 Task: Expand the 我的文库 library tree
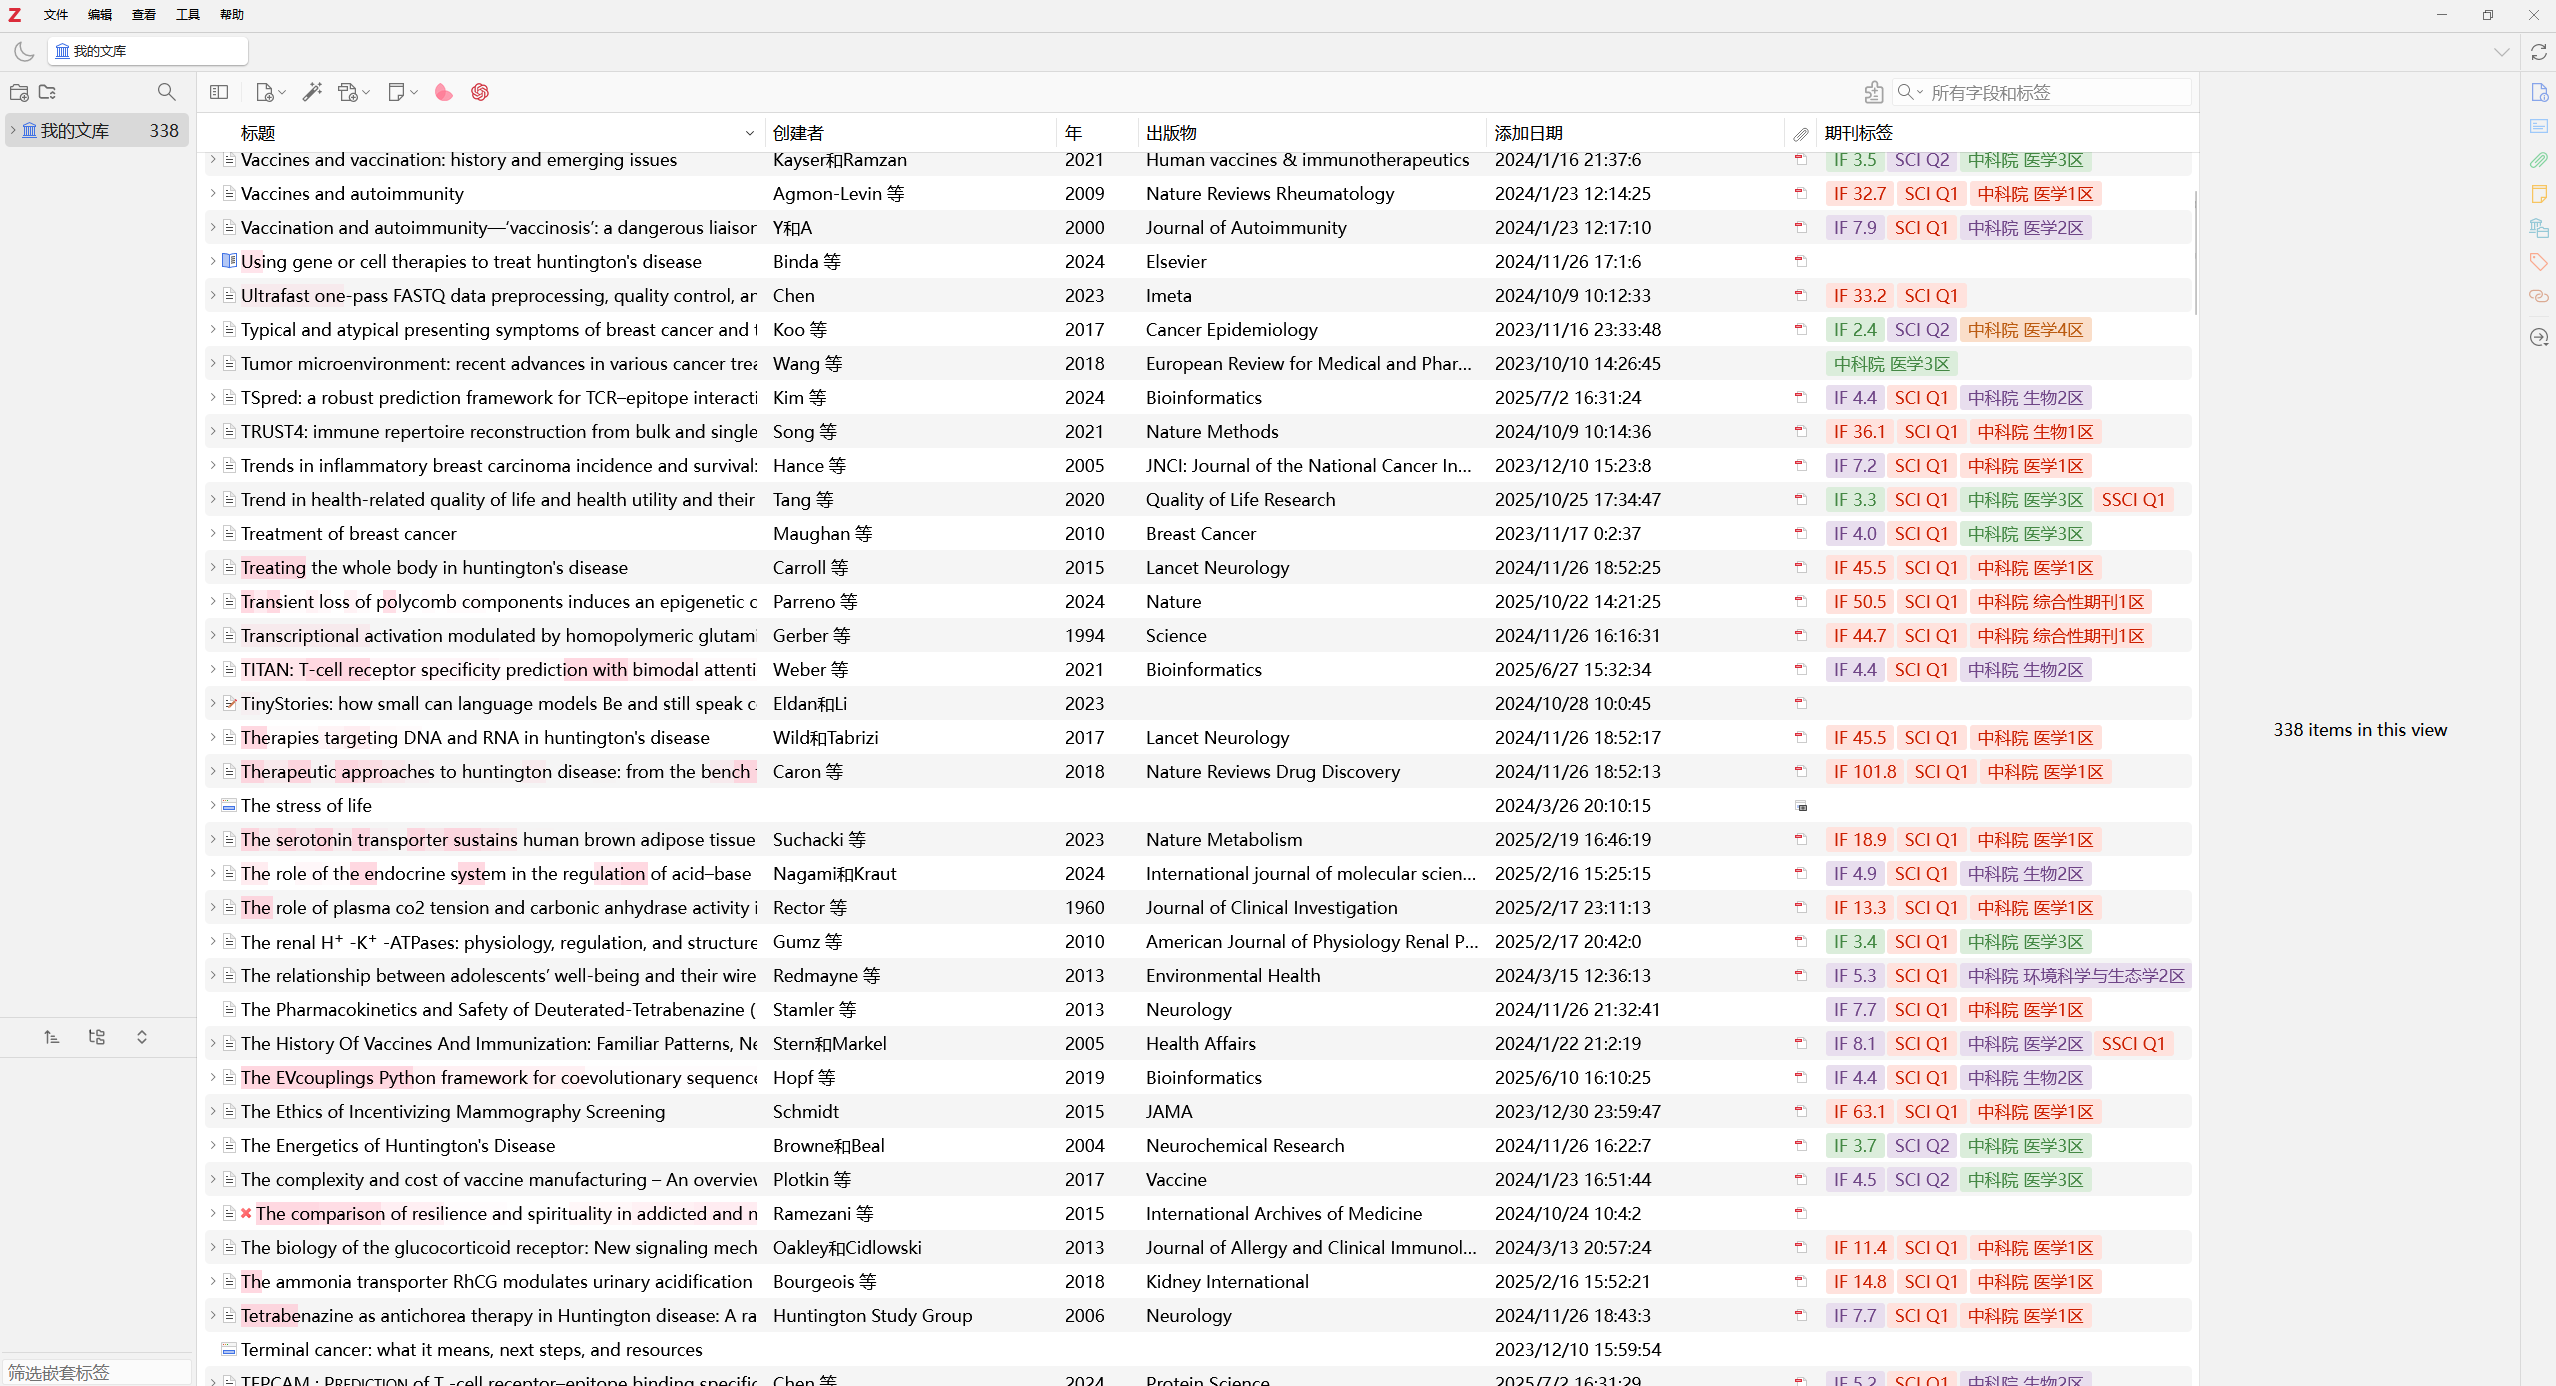[x=13, y=130]
